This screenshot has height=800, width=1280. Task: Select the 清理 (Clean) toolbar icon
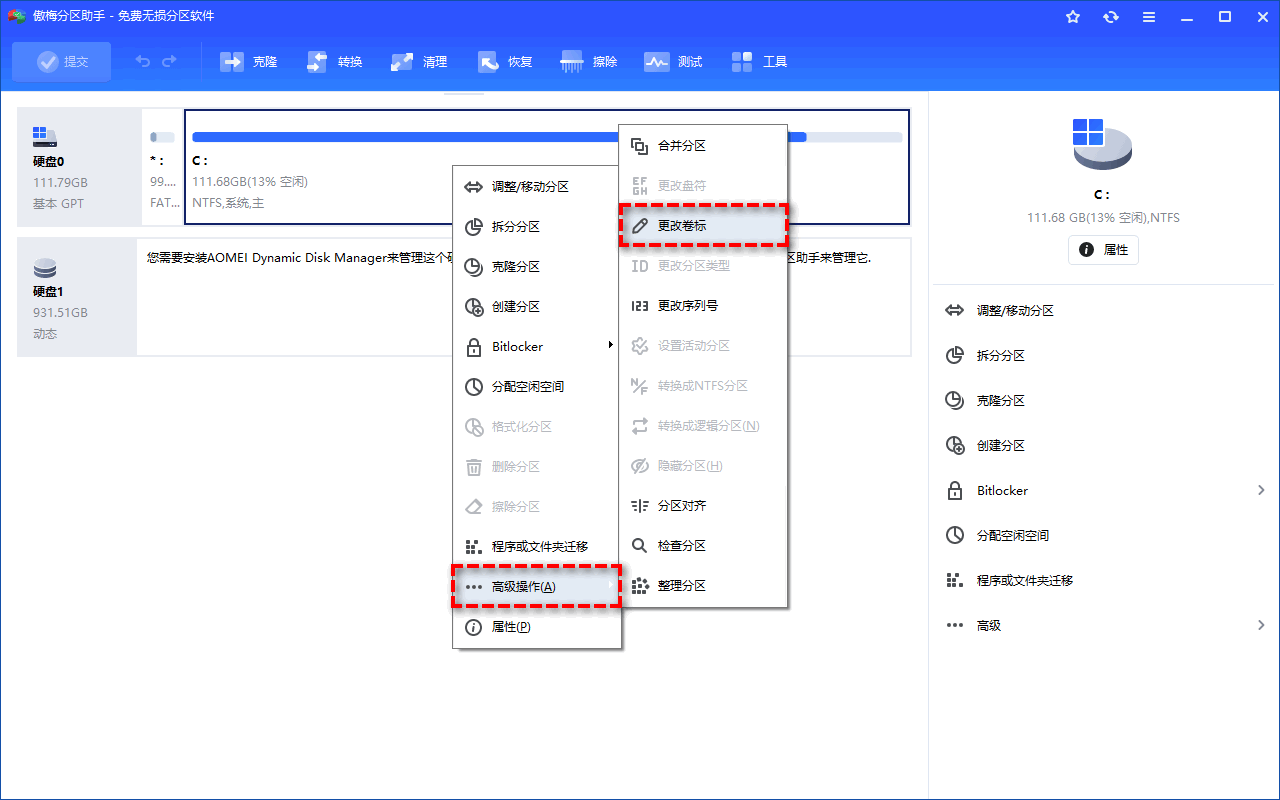[x=420, y=62]
